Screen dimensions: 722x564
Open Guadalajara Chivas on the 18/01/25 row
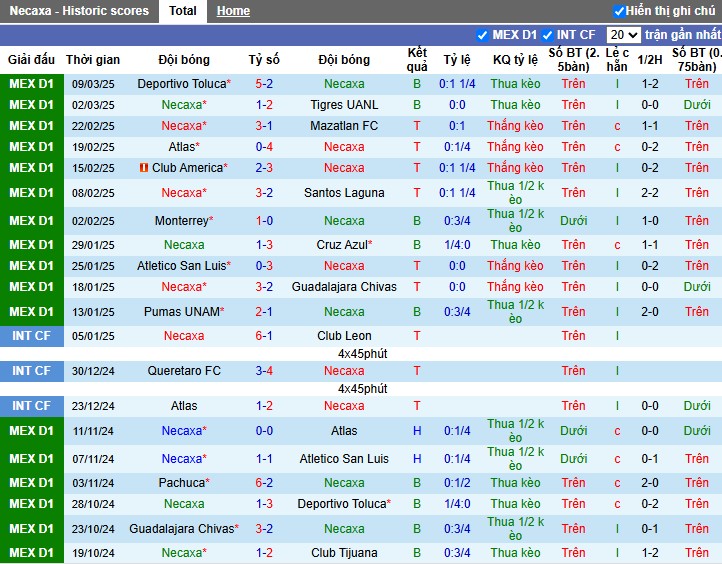click(344, 287)
